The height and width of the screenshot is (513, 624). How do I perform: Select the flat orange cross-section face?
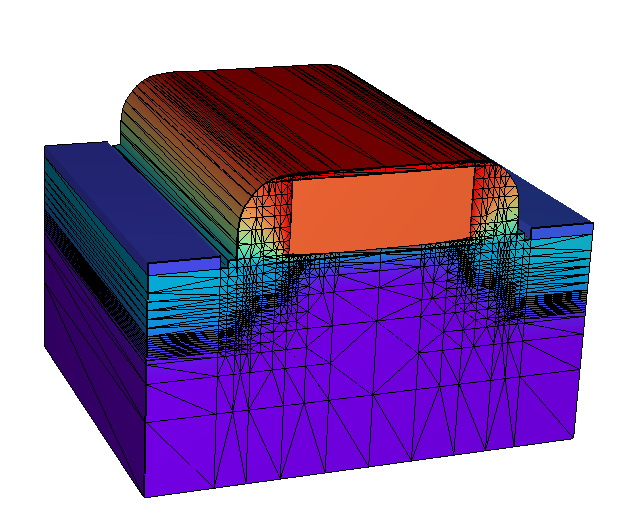[381, 210]
